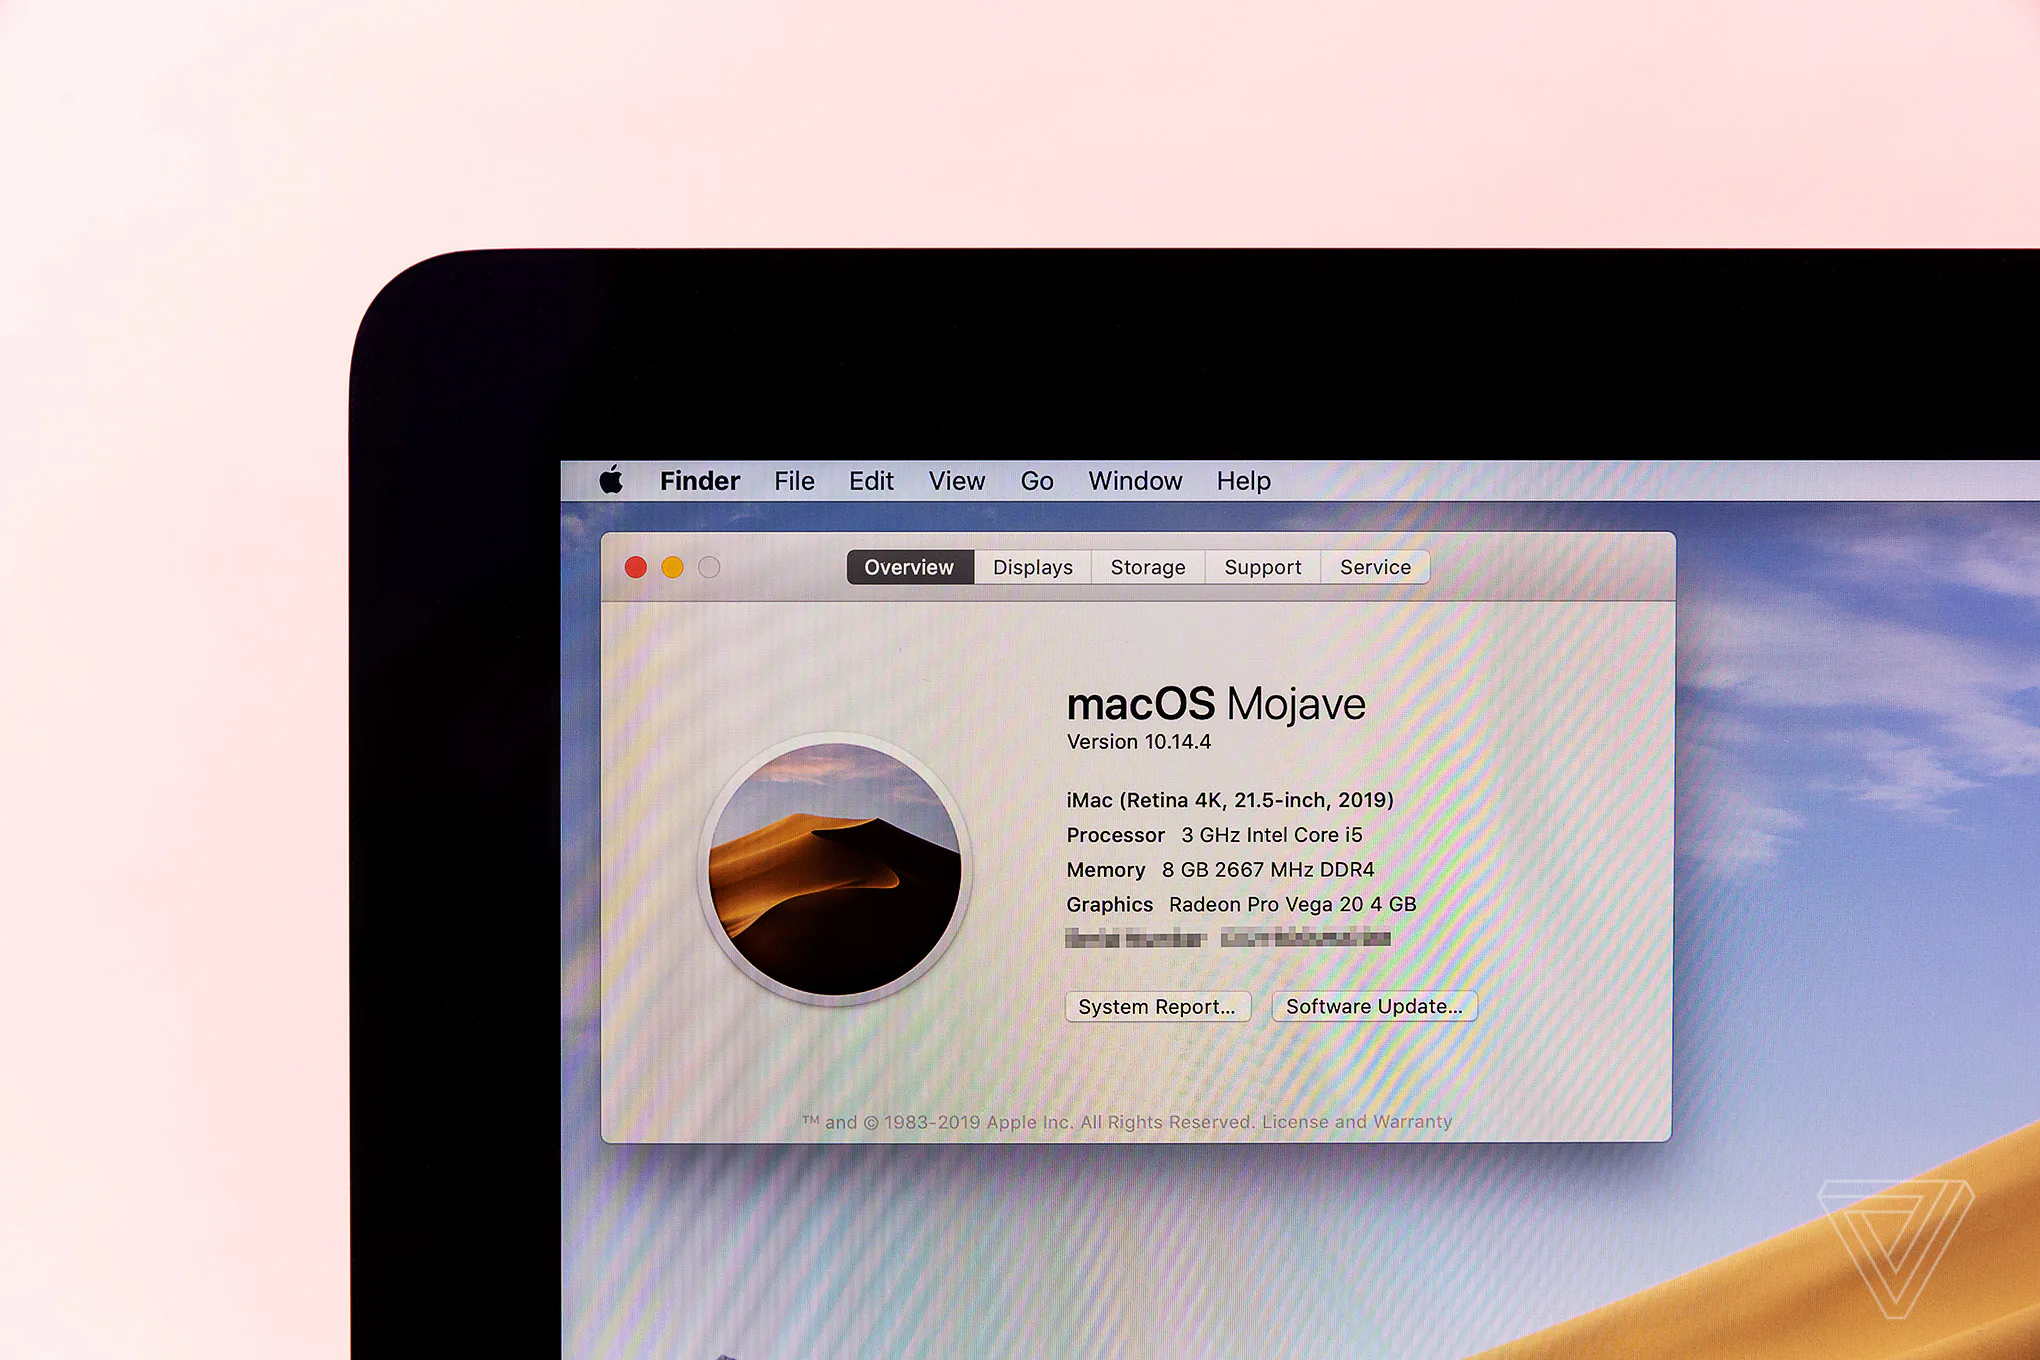Image resolution: width=2040 pixels, height=1360 pixels.
Task: Close the About This Mac window
Action: point(636,567)
